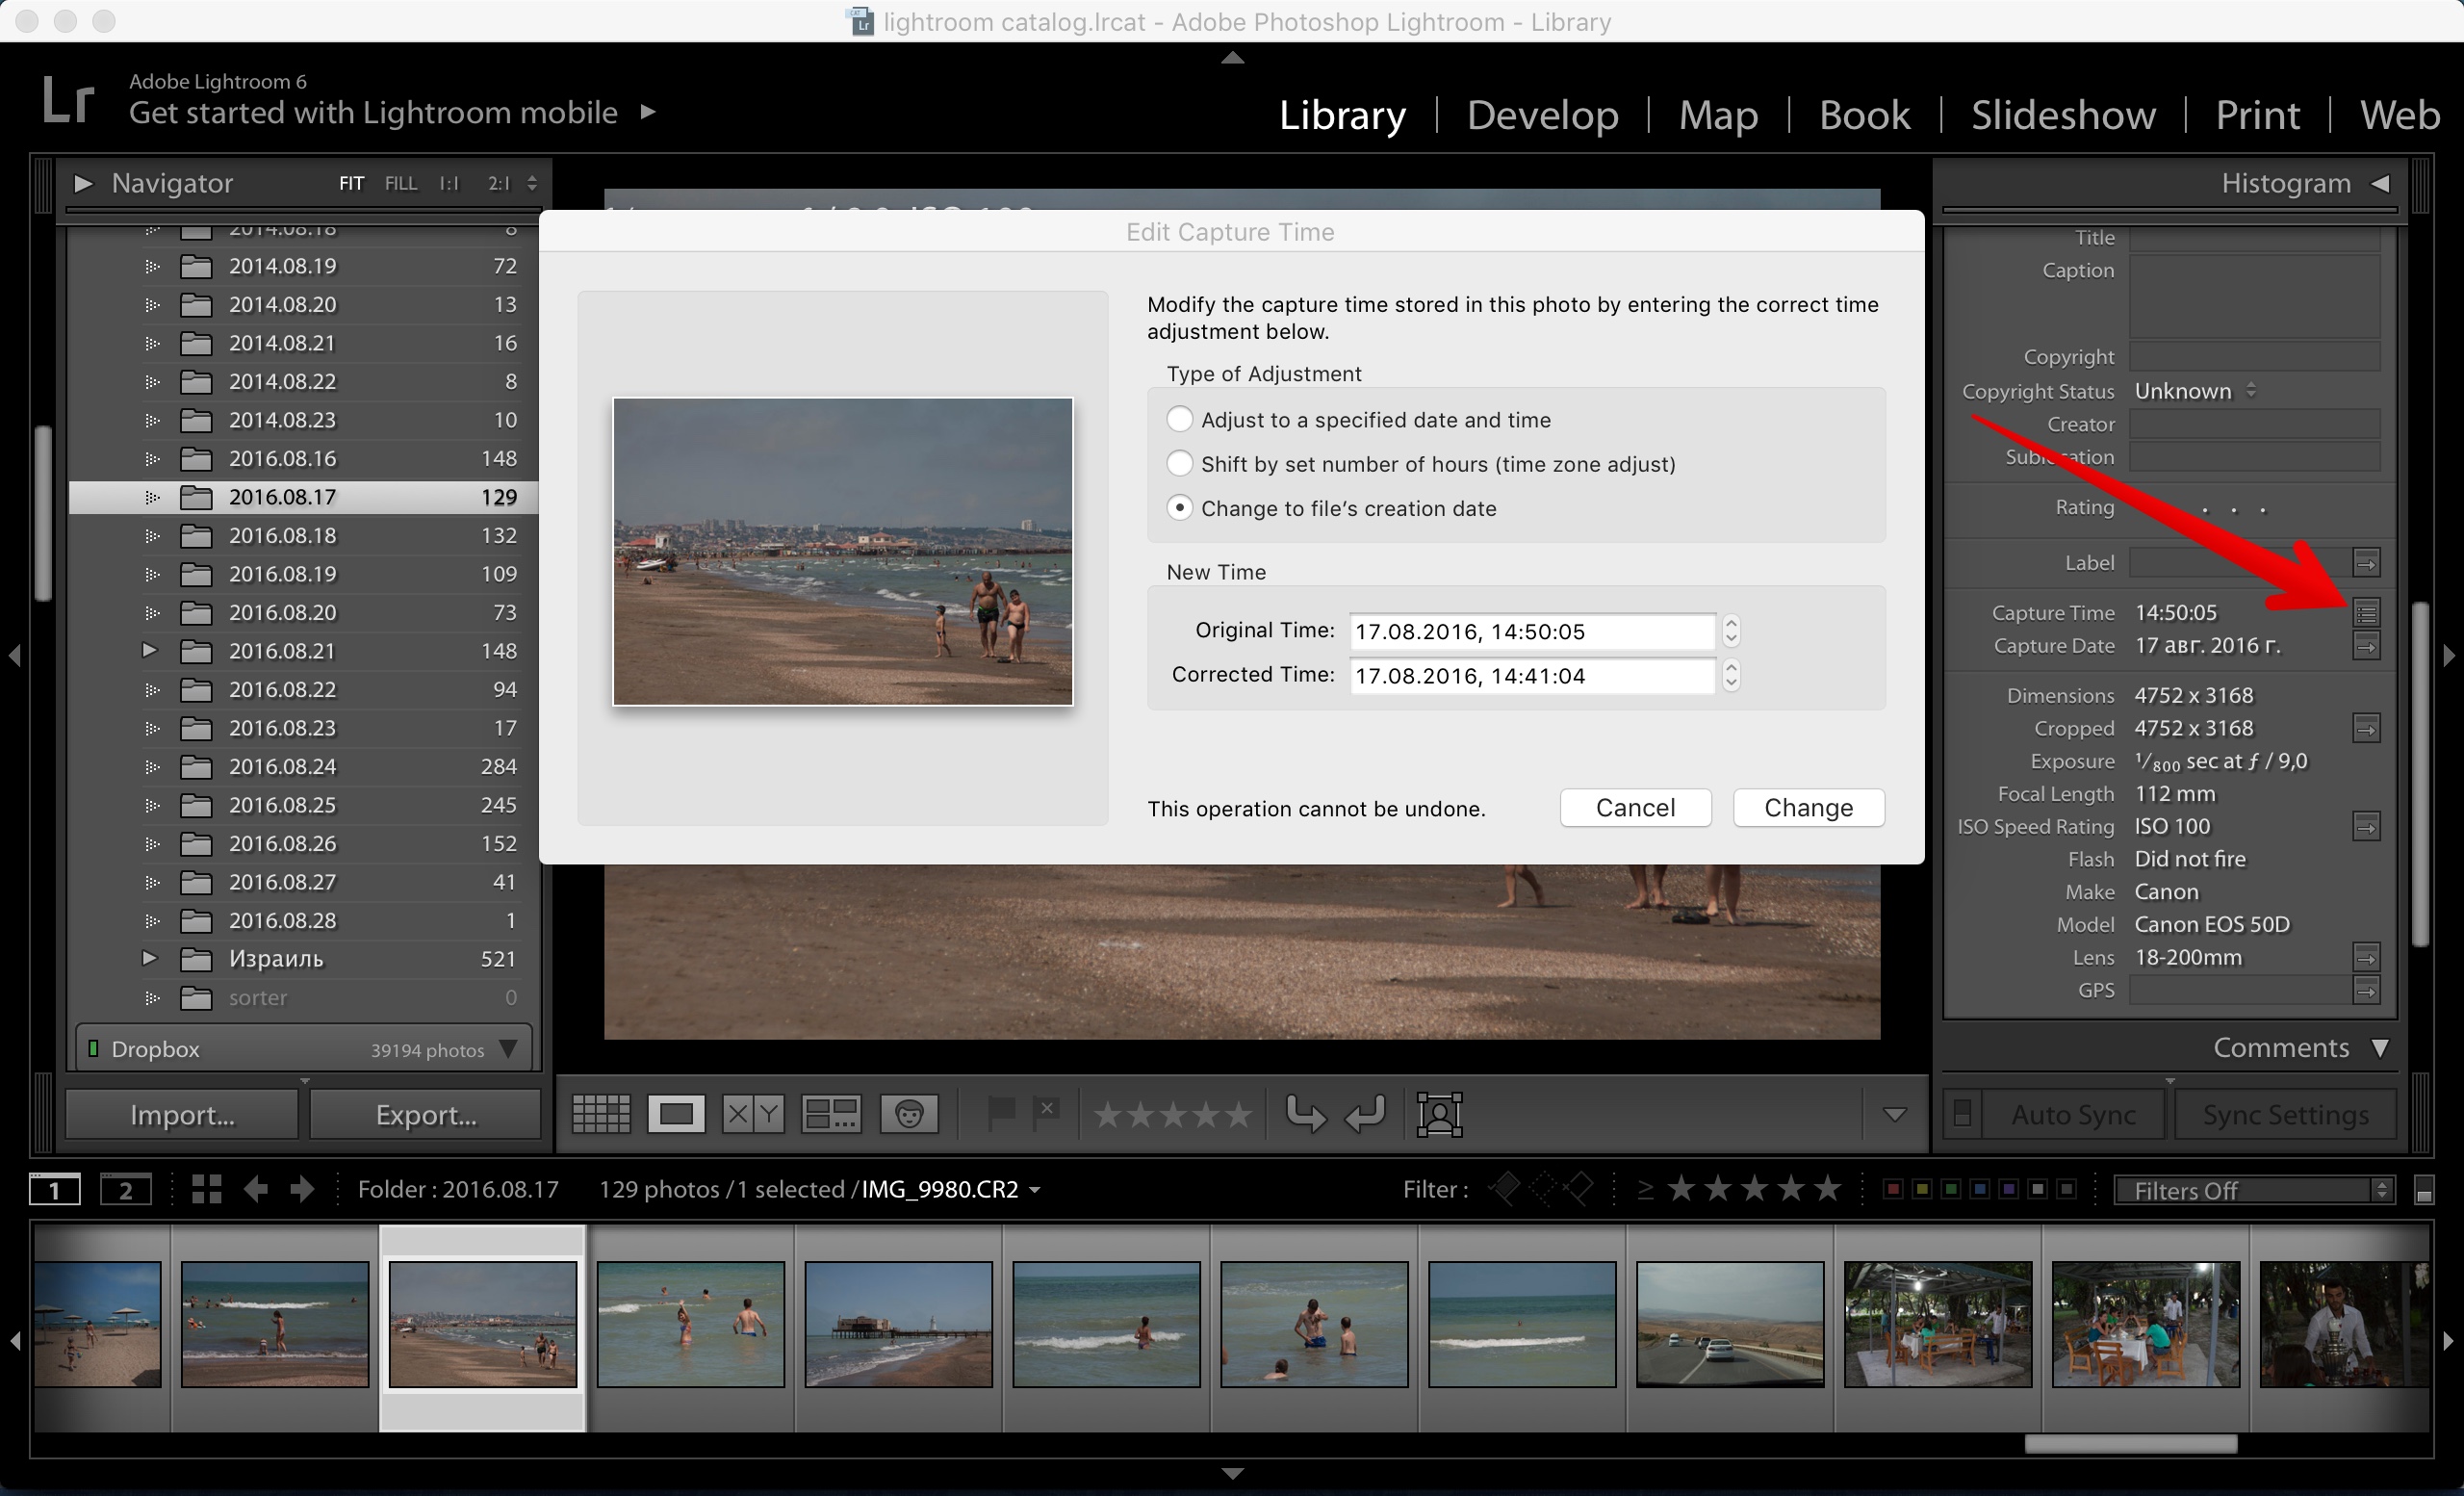Toggle 'Change to file's creation date' option

[1175, 508]
